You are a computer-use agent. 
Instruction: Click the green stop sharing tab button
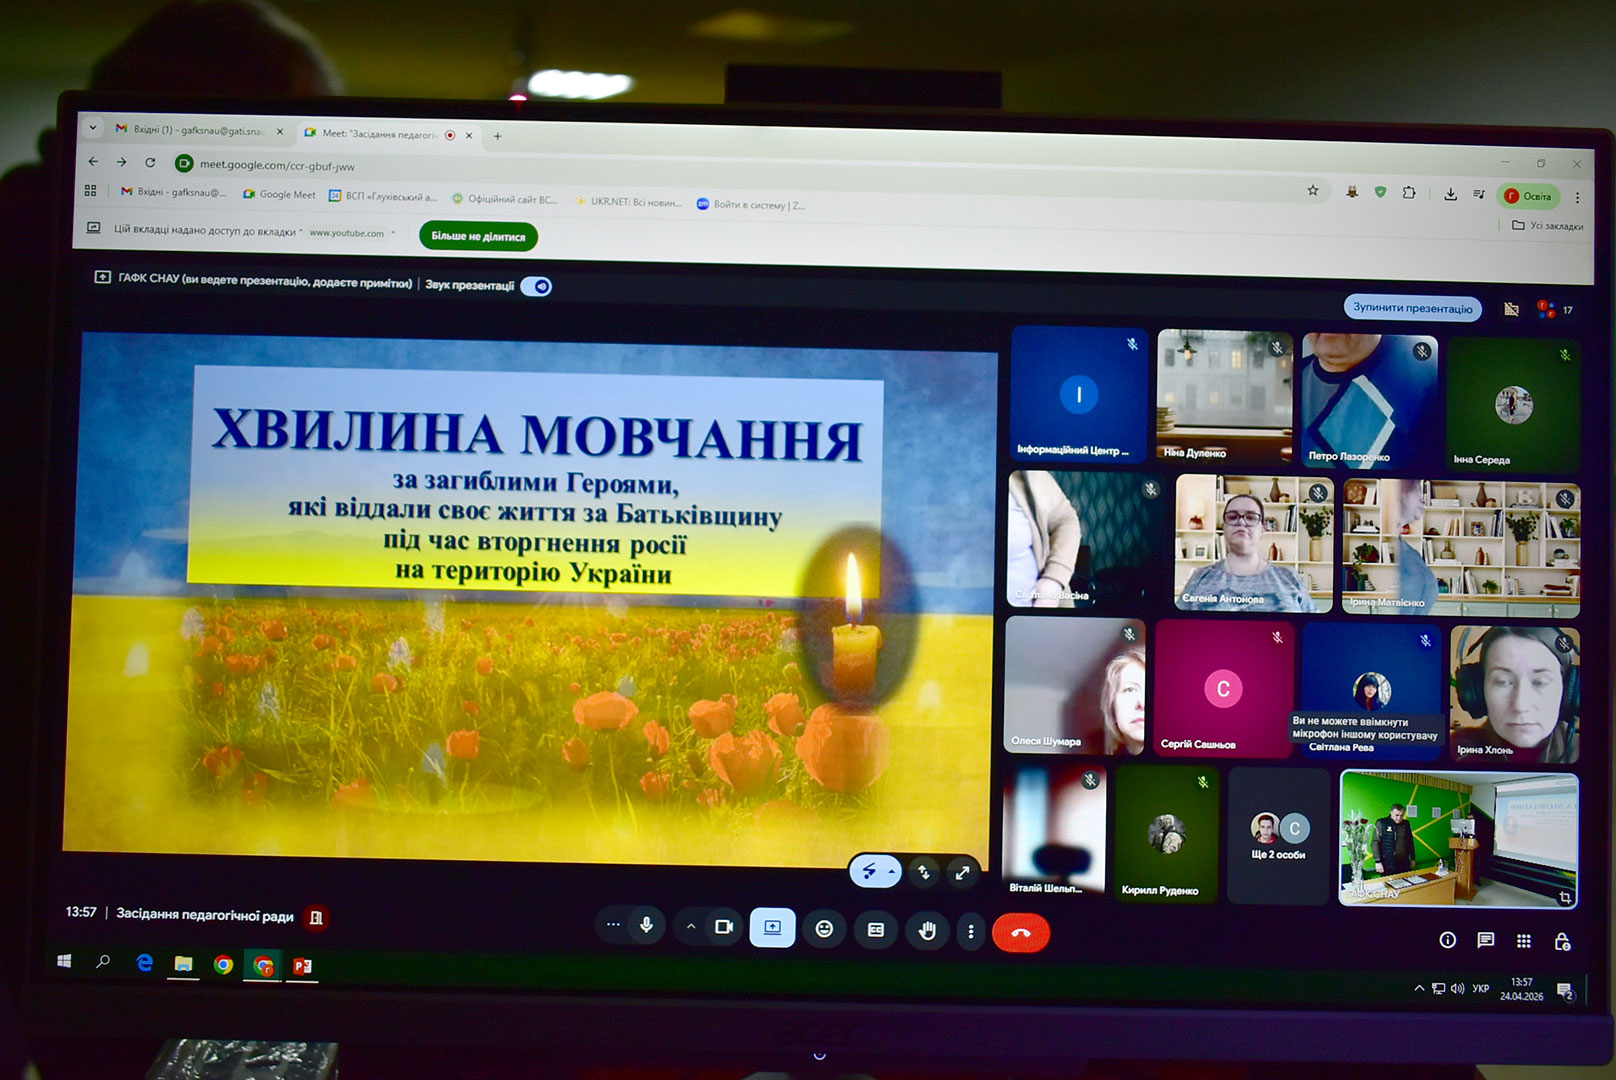478,236
